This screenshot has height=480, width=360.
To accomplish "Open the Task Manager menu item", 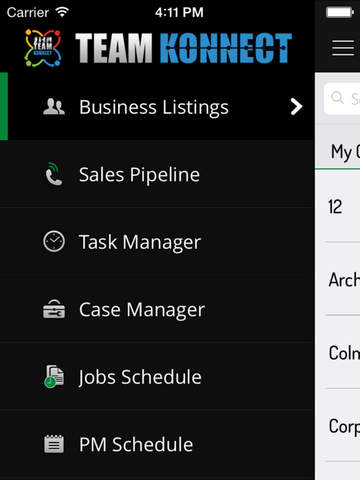I will coord(157,241).
